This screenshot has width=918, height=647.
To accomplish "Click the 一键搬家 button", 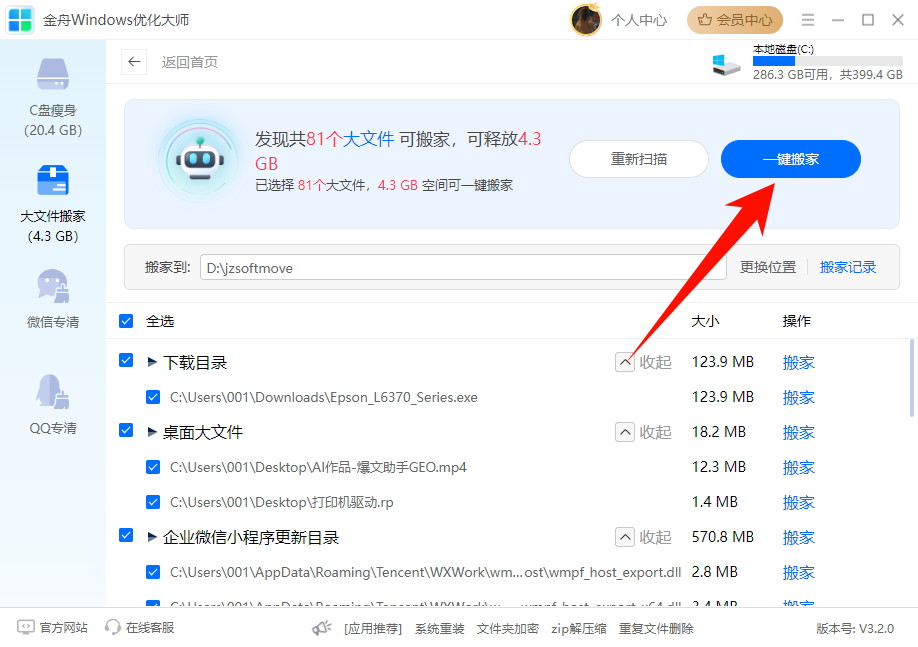I will [790, 159].
